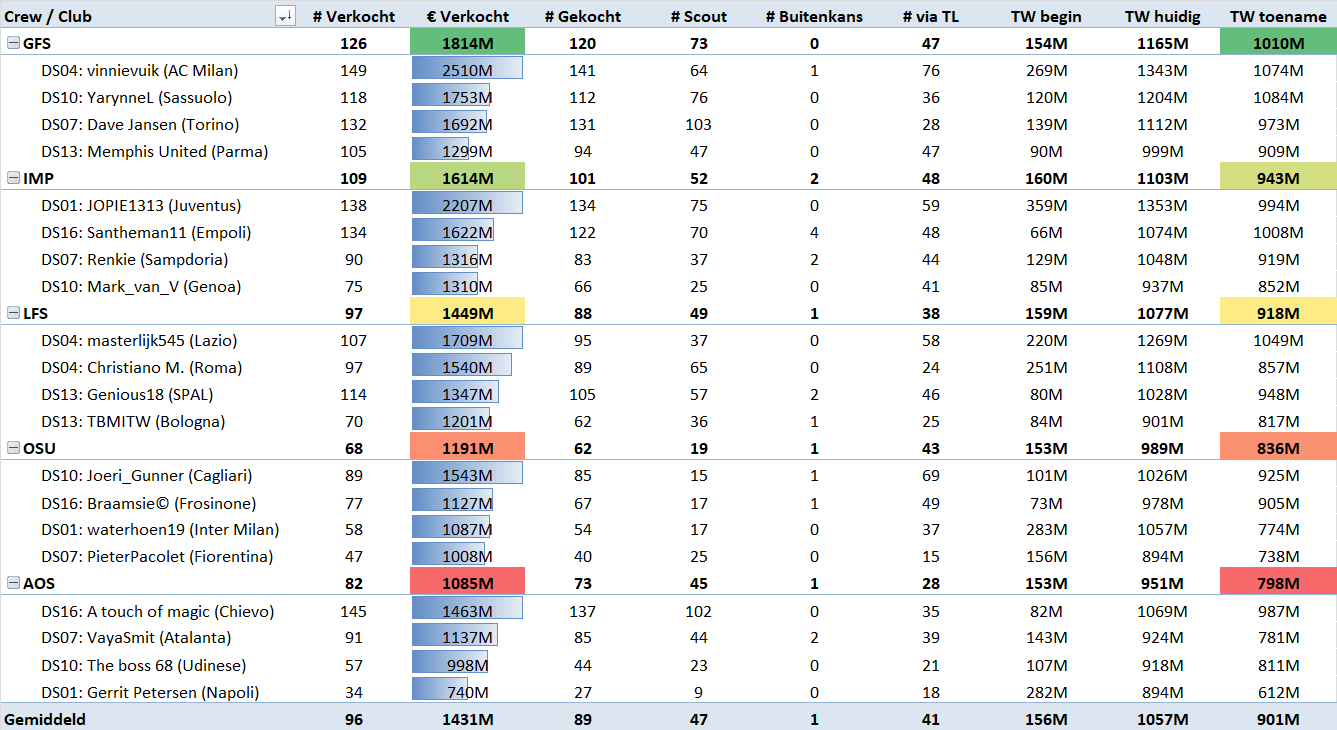1337x730 pixels.
Task: Select the TW toename column header
Action: point(1278,16)
